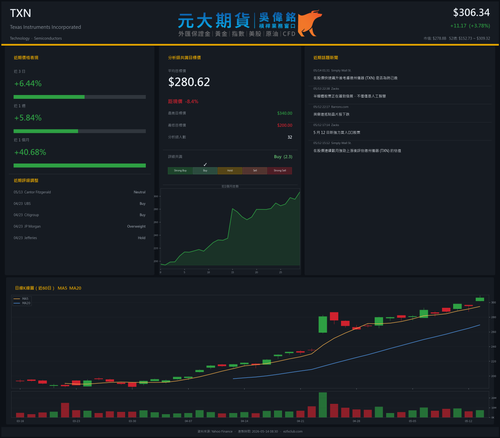Click the MA5 MA20 chart title text

(x=69, y=288)
